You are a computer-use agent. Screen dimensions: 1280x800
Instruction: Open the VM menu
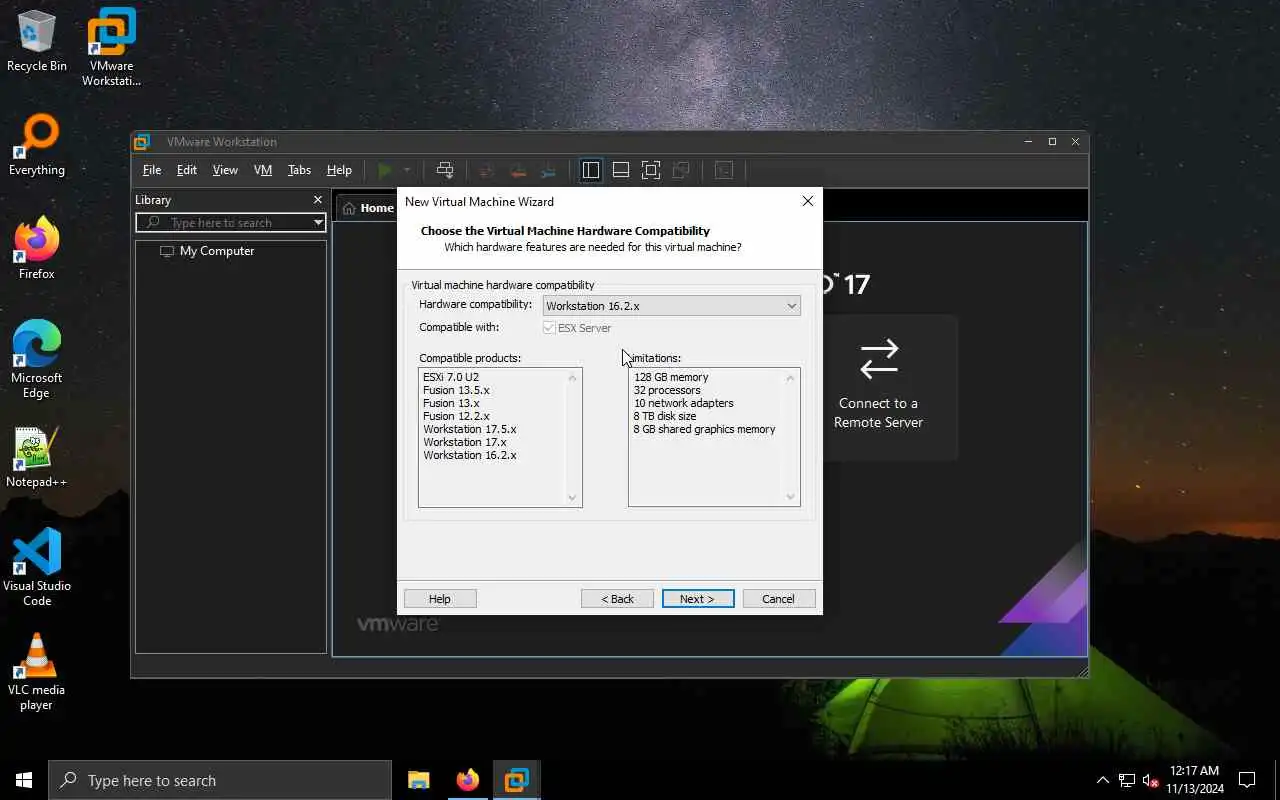[263, 170]
